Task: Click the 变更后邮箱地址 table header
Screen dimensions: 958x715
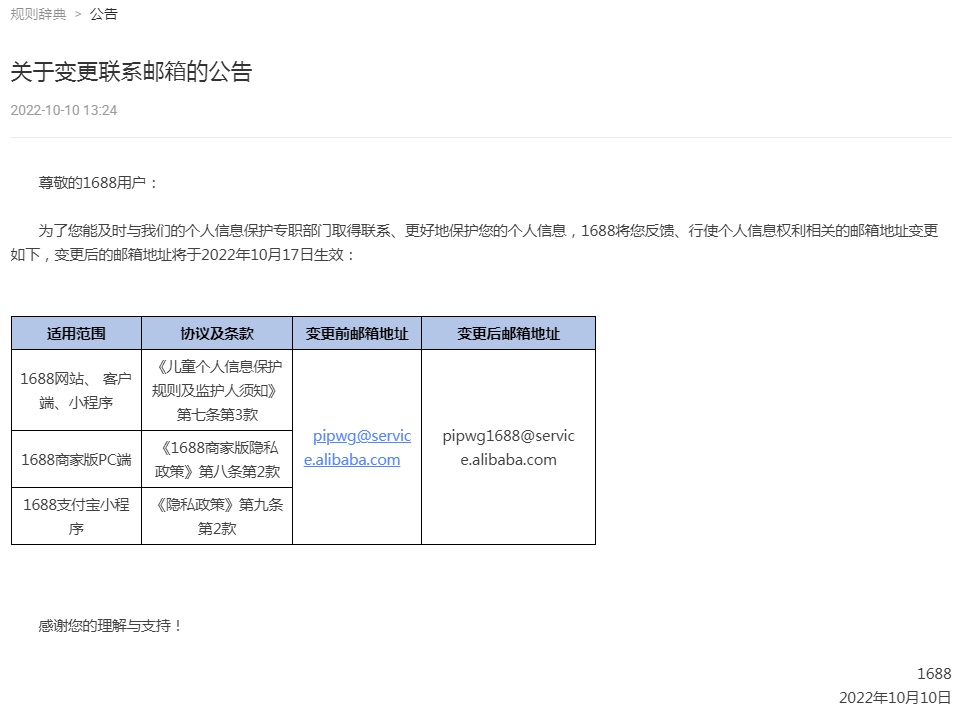Action: point(508,333)
